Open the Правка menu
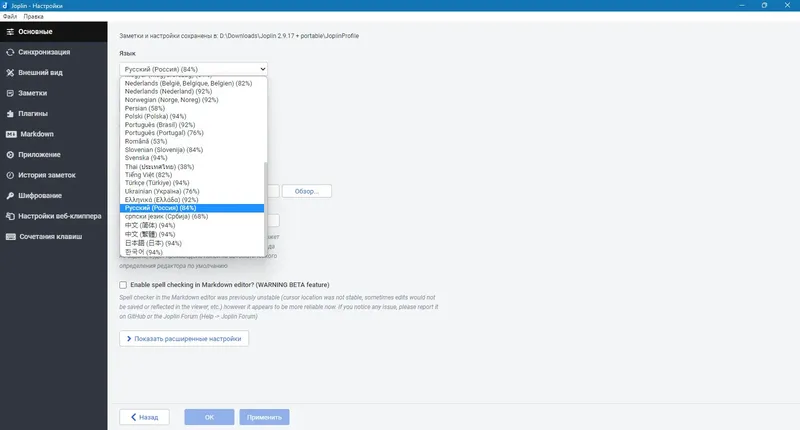The height and width of the screenshot is (430, 800). click(33, 16)
